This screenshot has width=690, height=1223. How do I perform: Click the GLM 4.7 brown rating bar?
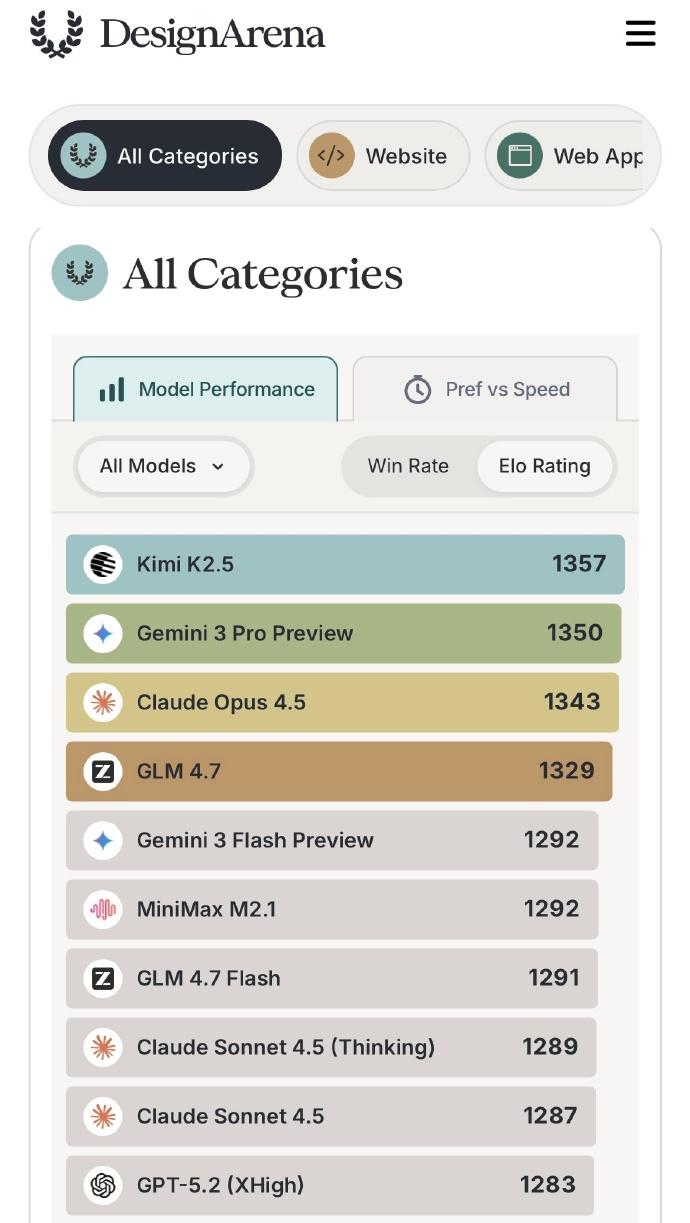[339, 771]
